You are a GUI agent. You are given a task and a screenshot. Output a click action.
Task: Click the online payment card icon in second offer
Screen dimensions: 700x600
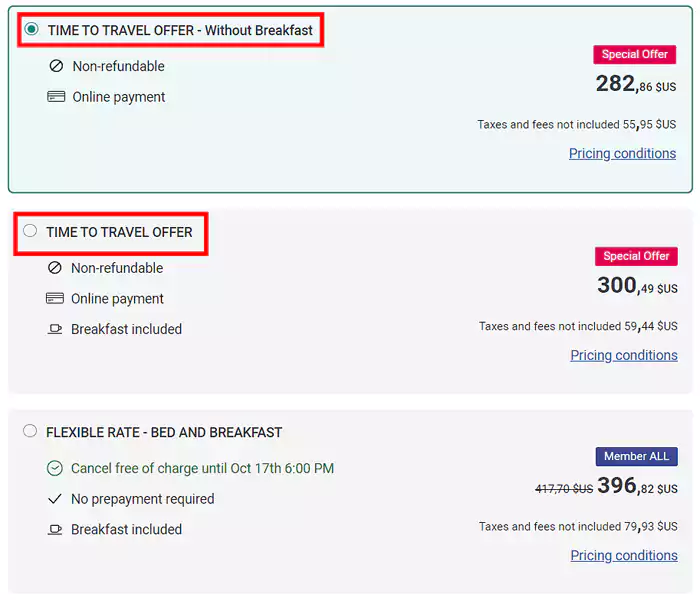tap(54, 298)
